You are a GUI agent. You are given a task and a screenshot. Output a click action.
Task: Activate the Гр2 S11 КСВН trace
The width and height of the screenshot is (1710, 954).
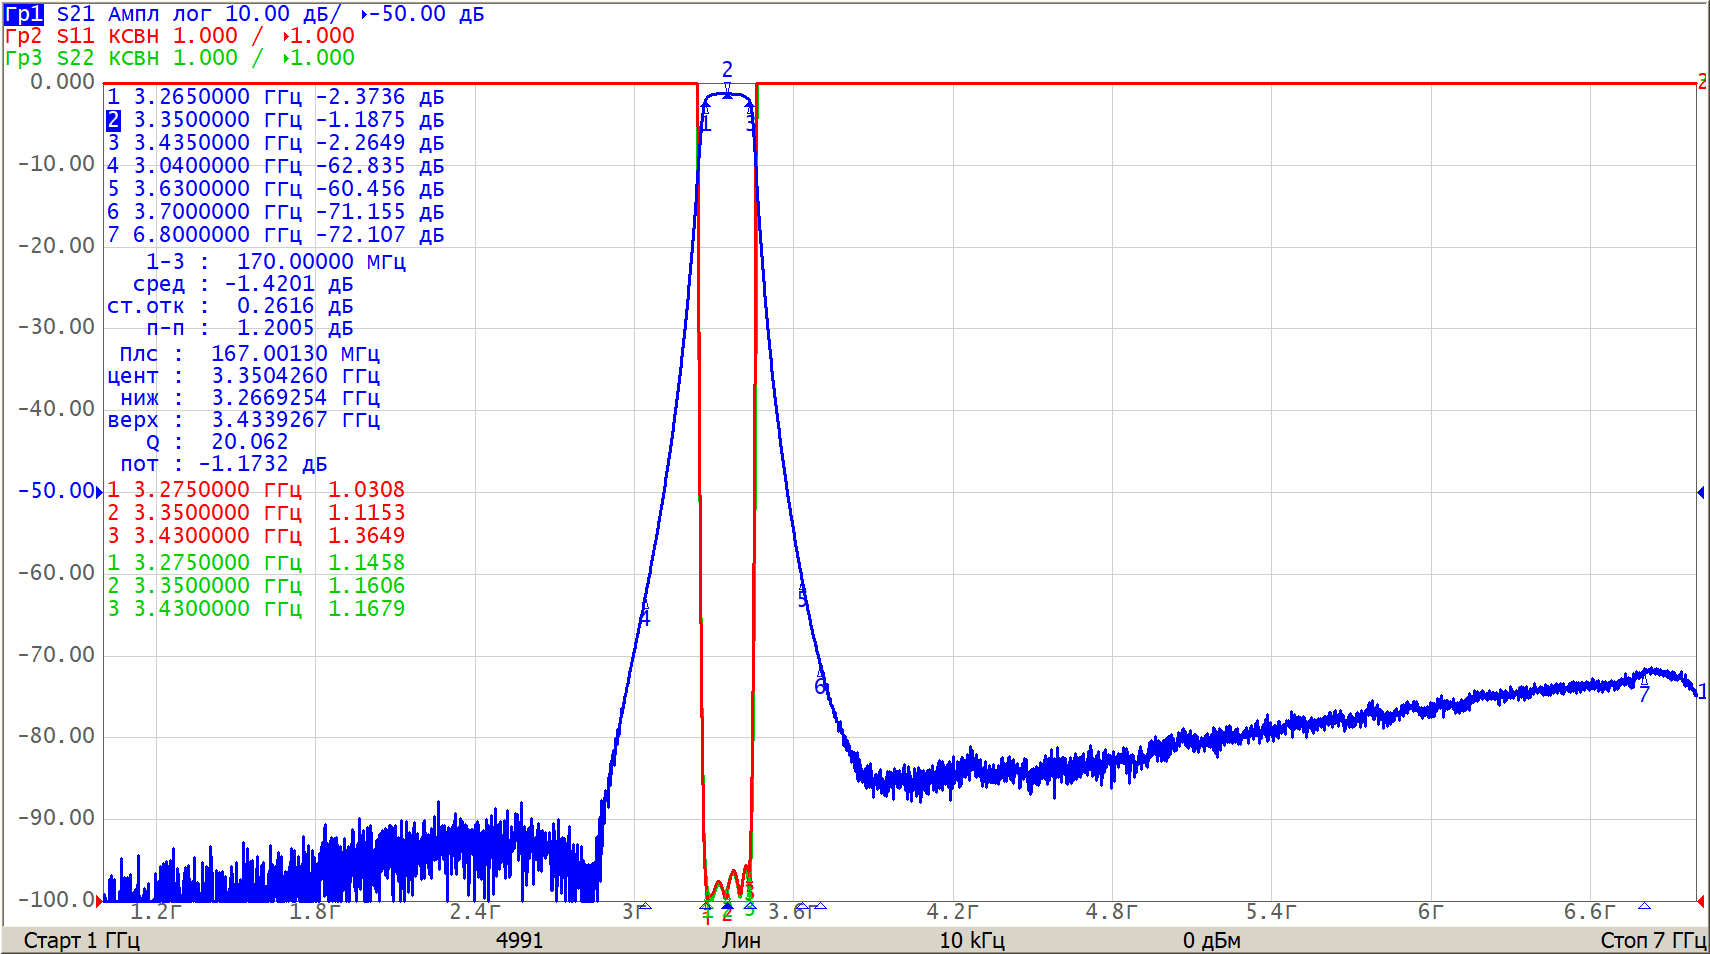point(23,36)
